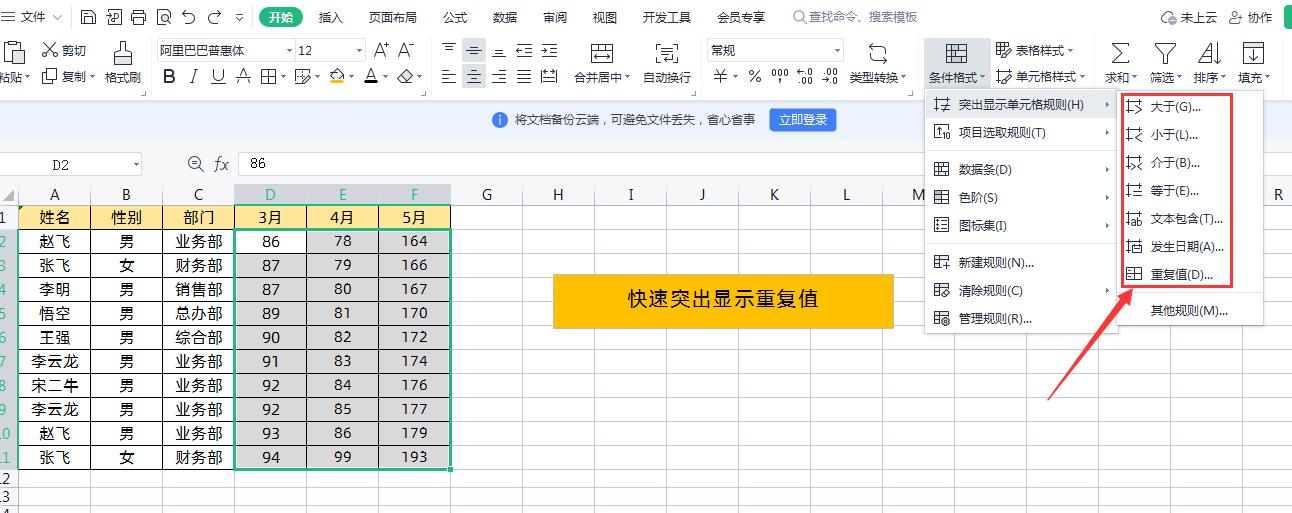The width and height of the screenshot is (1292, 513).
Task: Switch to Data (数据) tab
Action: point(505,17)
